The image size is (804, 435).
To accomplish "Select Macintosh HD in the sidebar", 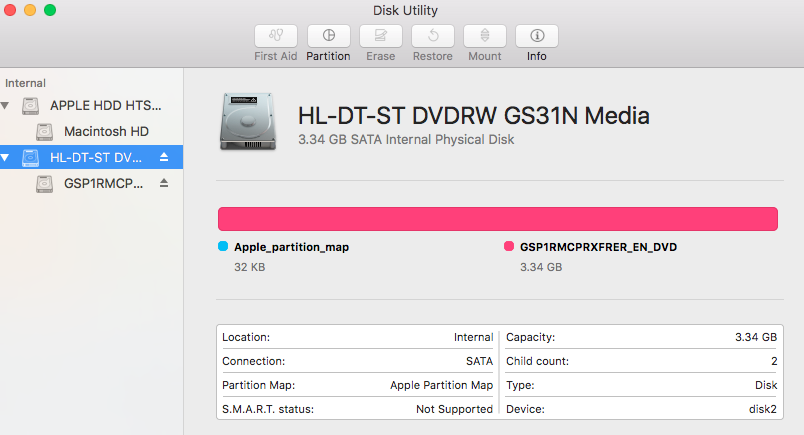I will (91, 132).
